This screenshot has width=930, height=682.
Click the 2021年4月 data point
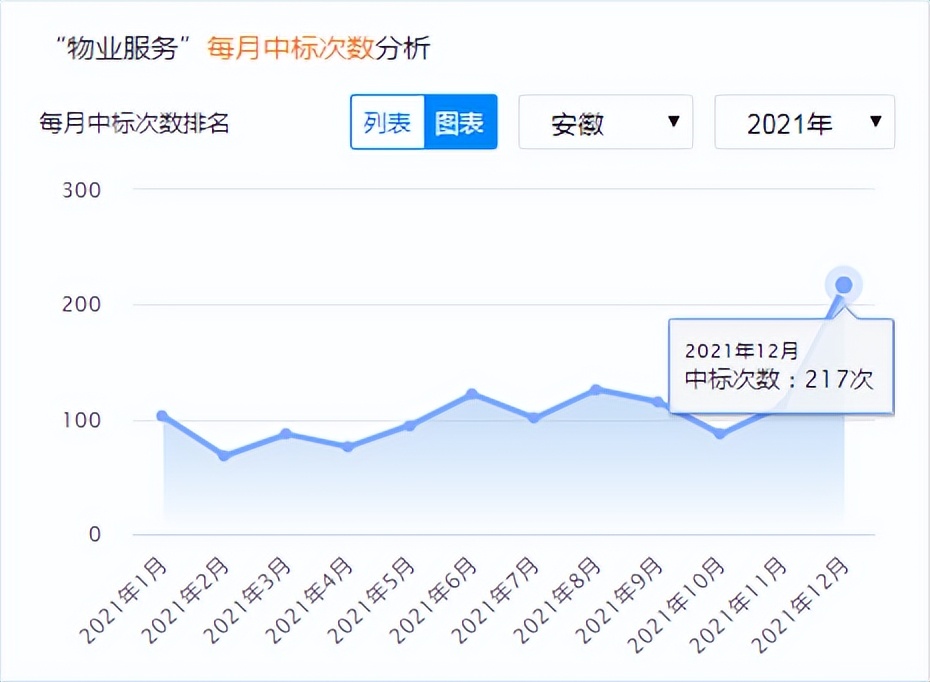tap(347, 445)
